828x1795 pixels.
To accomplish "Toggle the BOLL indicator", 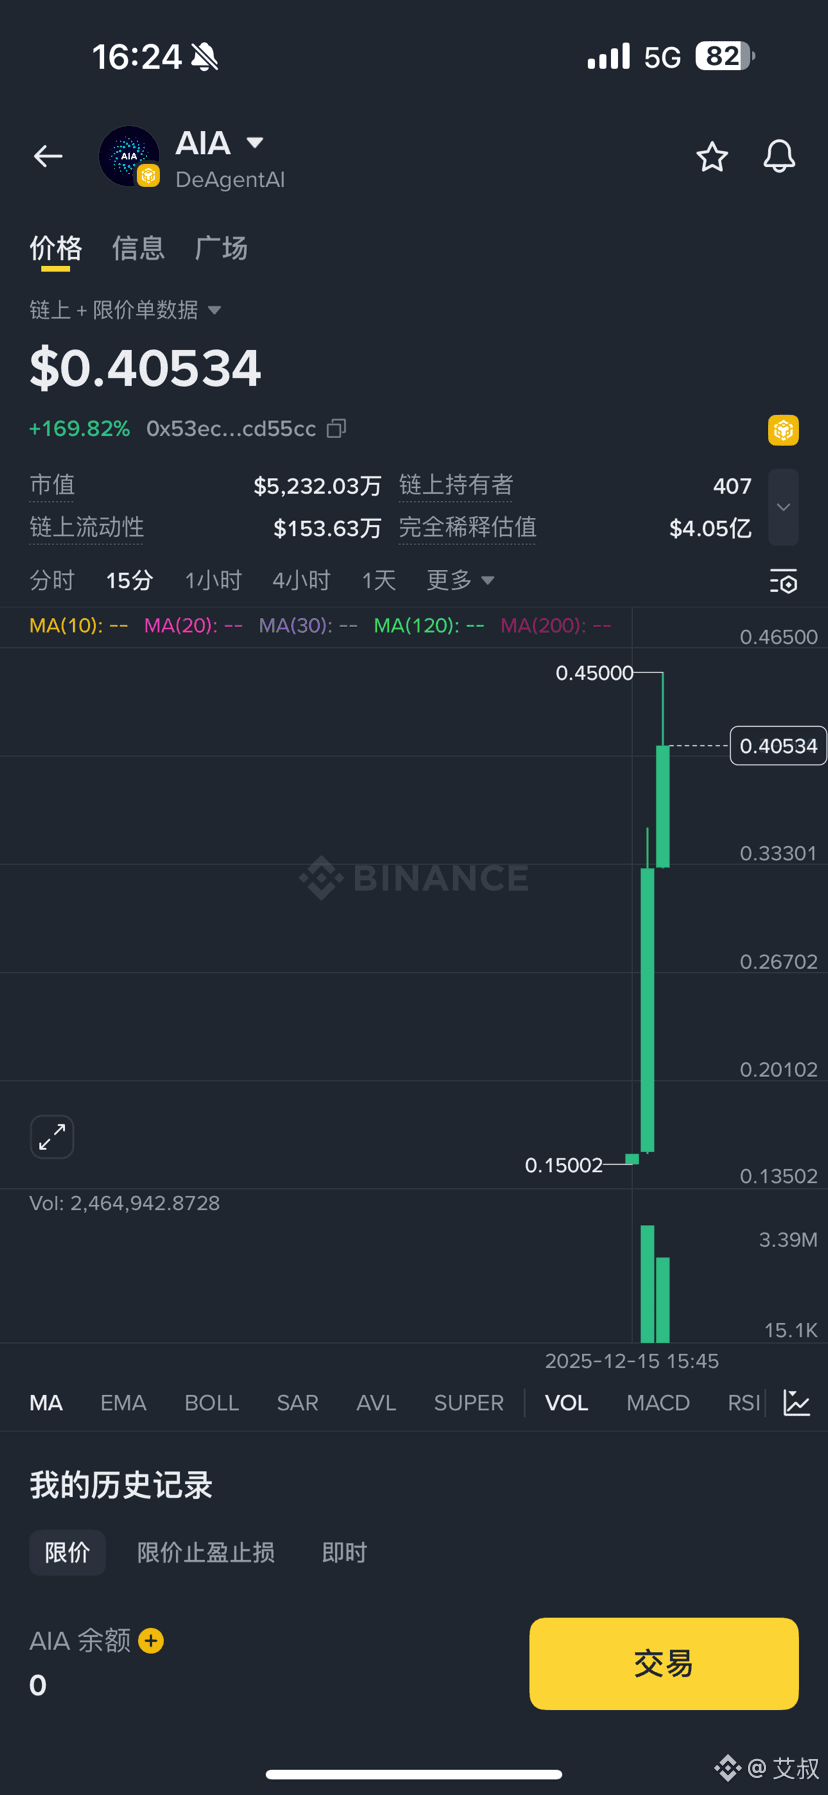I will click(x=211, y=1403).
